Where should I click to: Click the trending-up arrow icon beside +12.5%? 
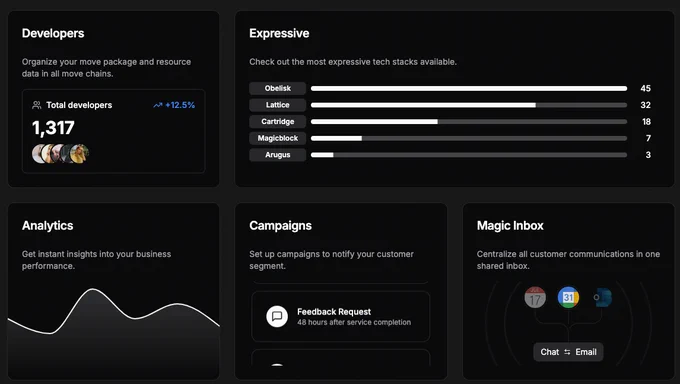coord(158,105)
